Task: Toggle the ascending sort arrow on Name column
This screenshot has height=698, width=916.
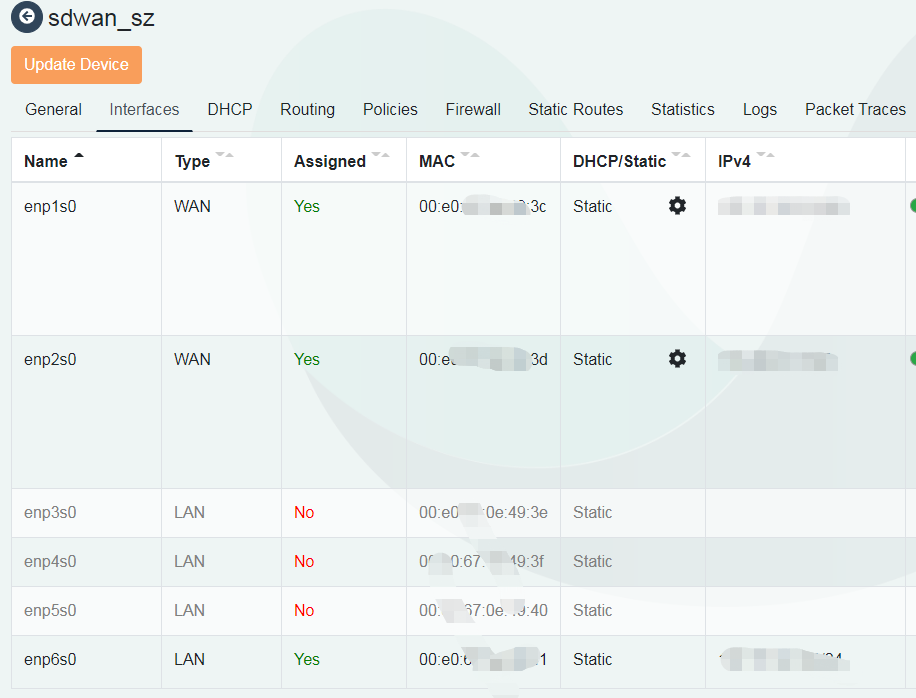Action: 79,155
